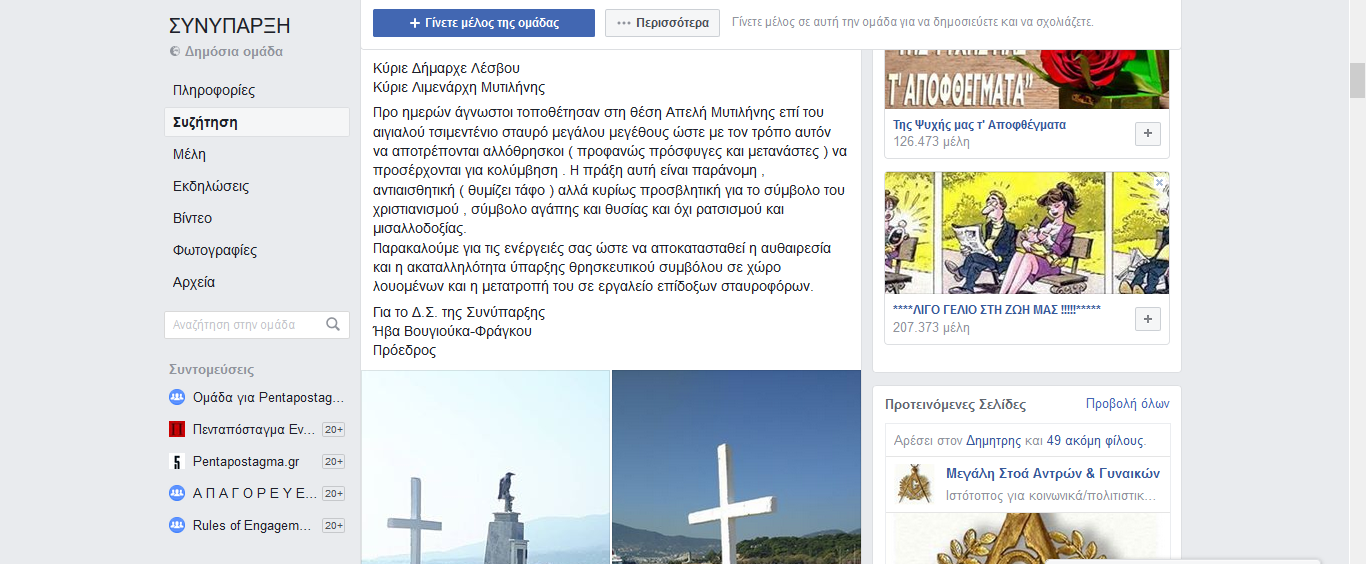The width and height of the screenshot is (1366, 564).
Task: Open the left cross with bird photo
Action: pyautogui.click(x=485, y=467)
